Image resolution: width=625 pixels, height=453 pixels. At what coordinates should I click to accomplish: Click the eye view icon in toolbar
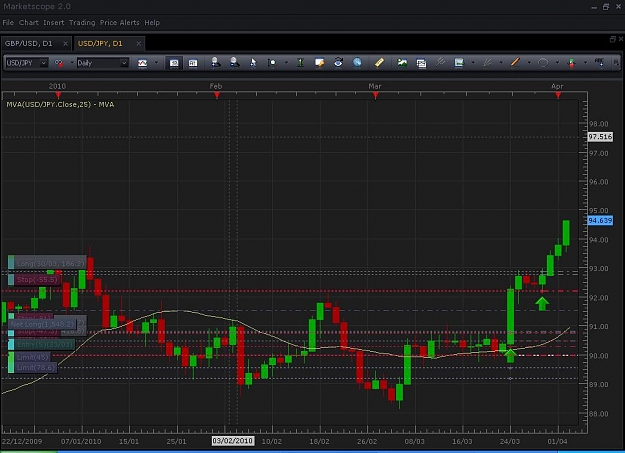click(338, 62)
